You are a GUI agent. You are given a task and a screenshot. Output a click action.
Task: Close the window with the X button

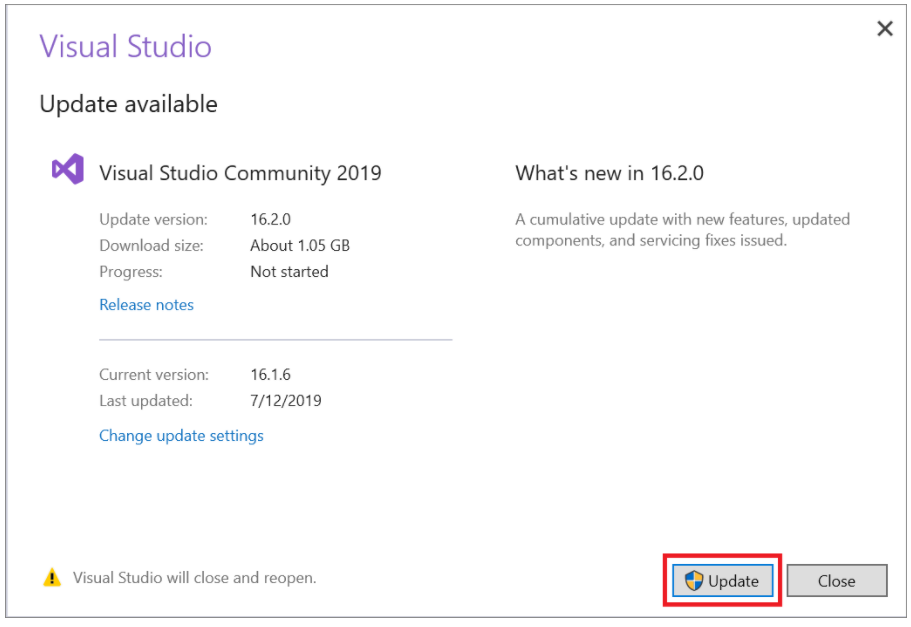885,28
